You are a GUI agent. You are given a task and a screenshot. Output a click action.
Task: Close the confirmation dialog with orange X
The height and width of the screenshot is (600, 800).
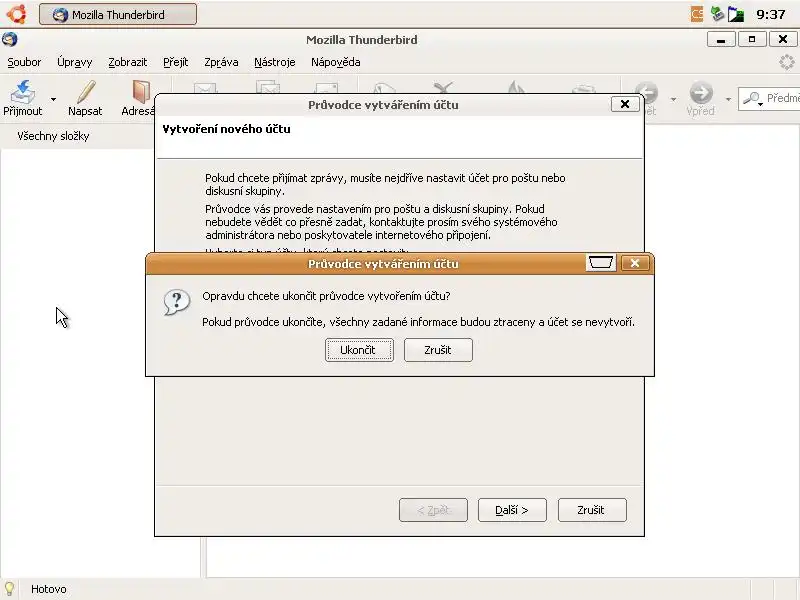[x=635, y=263]
